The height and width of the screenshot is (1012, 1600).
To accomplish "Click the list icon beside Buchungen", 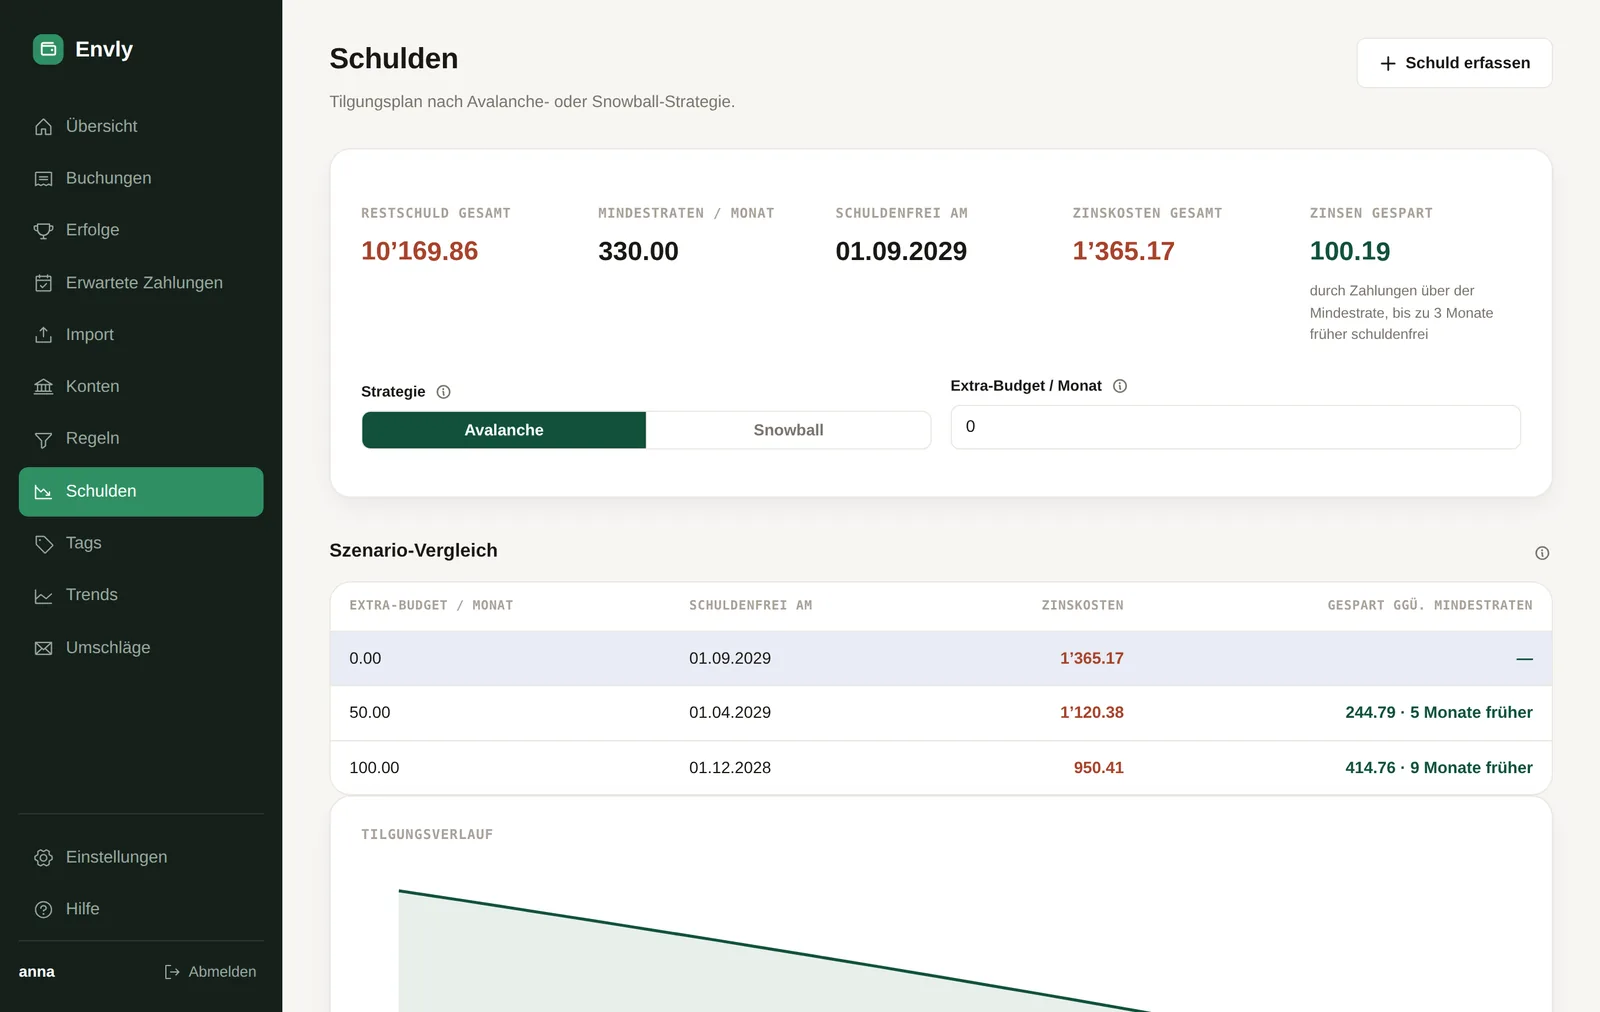I will tap(43, 179).
